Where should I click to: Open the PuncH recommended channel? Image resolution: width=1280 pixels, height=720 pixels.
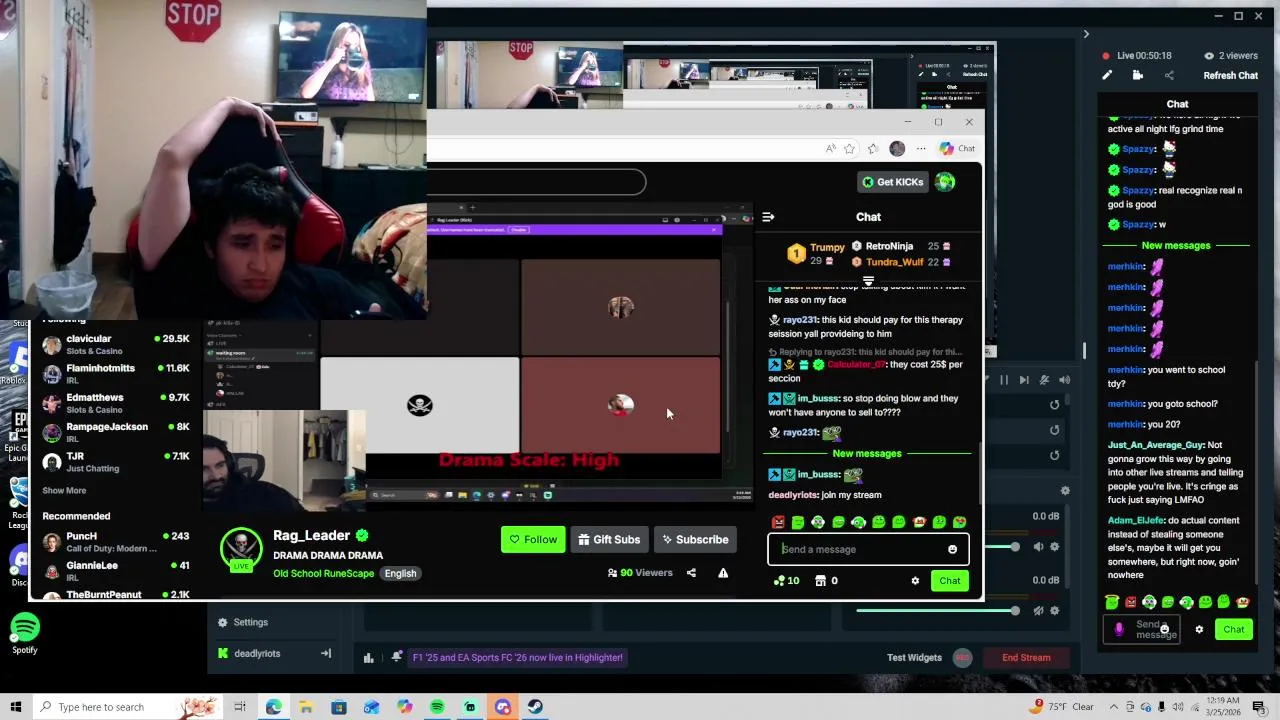[x=115, y=542]
